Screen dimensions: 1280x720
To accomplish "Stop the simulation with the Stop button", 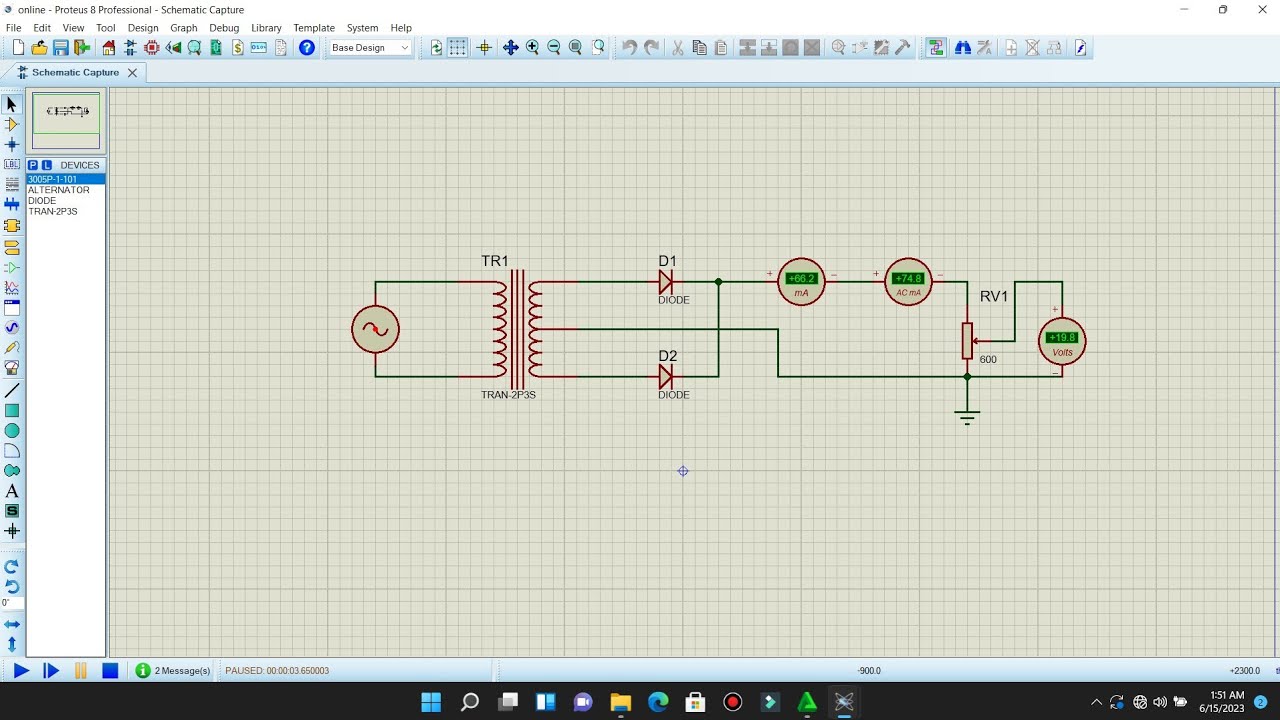I will tap(110, 670).
